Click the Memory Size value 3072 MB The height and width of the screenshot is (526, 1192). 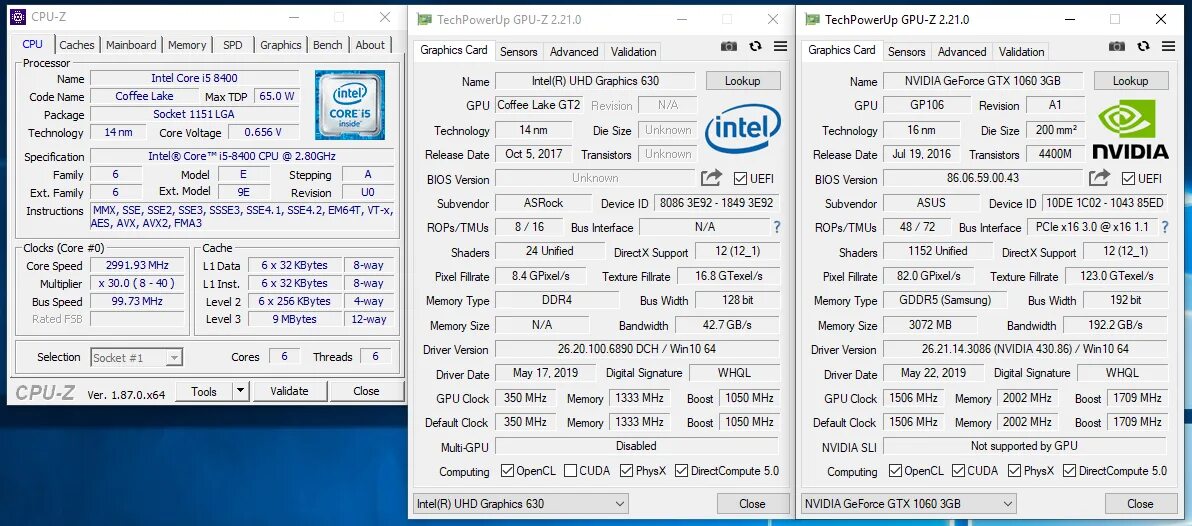click(x=930, y=325)
